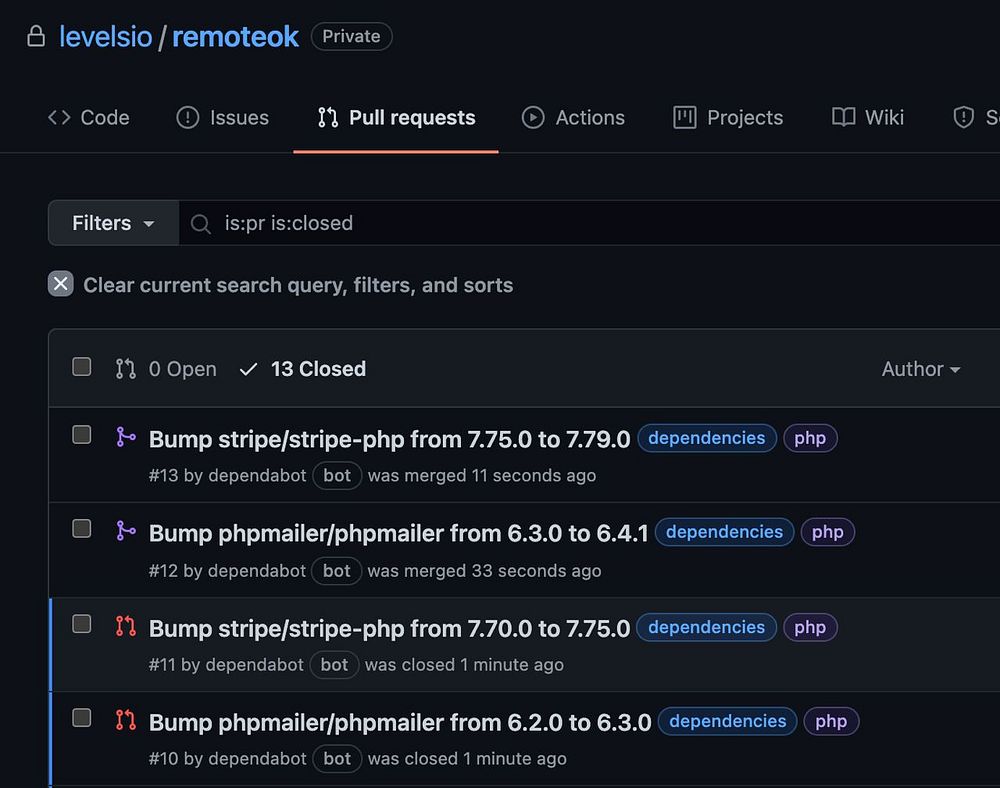
Task: Go to the Code tab
Action: [89, 118]
